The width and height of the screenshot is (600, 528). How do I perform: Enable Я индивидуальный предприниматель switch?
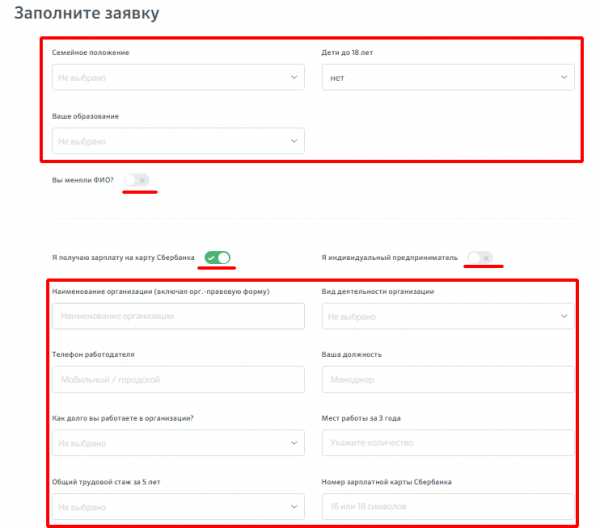(480, 258)
